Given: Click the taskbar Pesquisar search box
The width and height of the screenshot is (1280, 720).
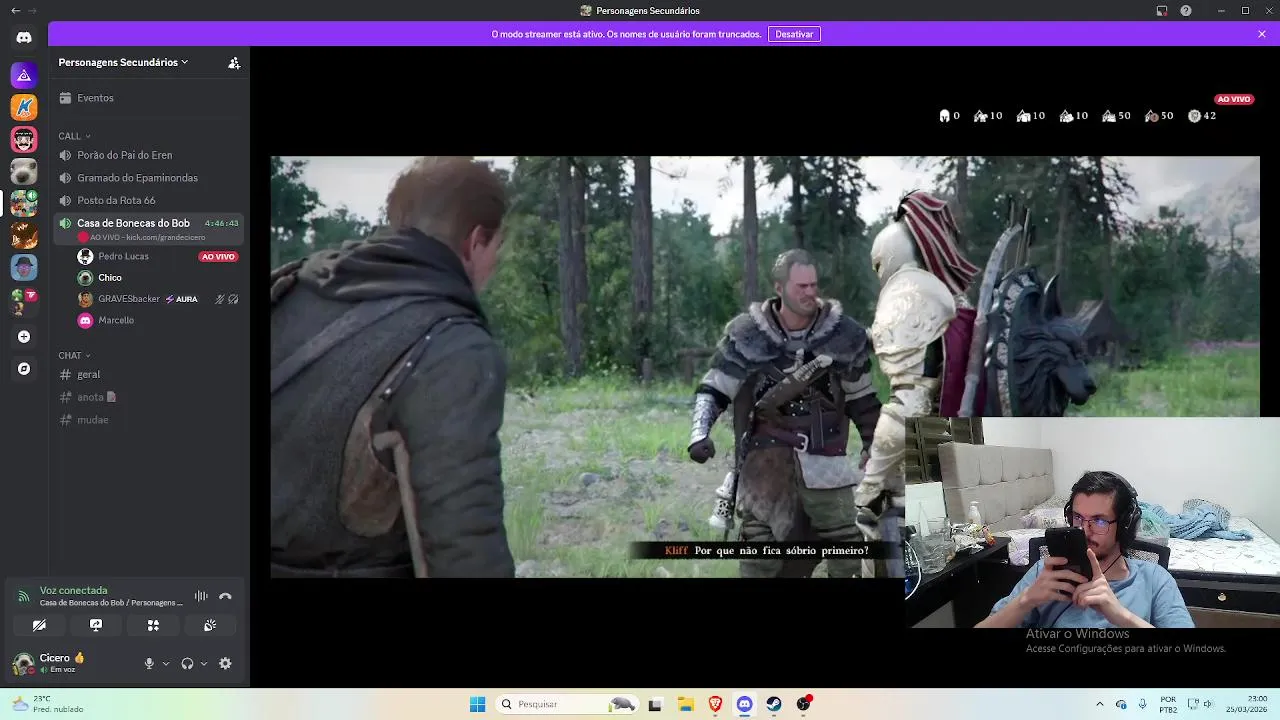Looking at the screenshot, I should pyautogui.click(x=567, y=704).
